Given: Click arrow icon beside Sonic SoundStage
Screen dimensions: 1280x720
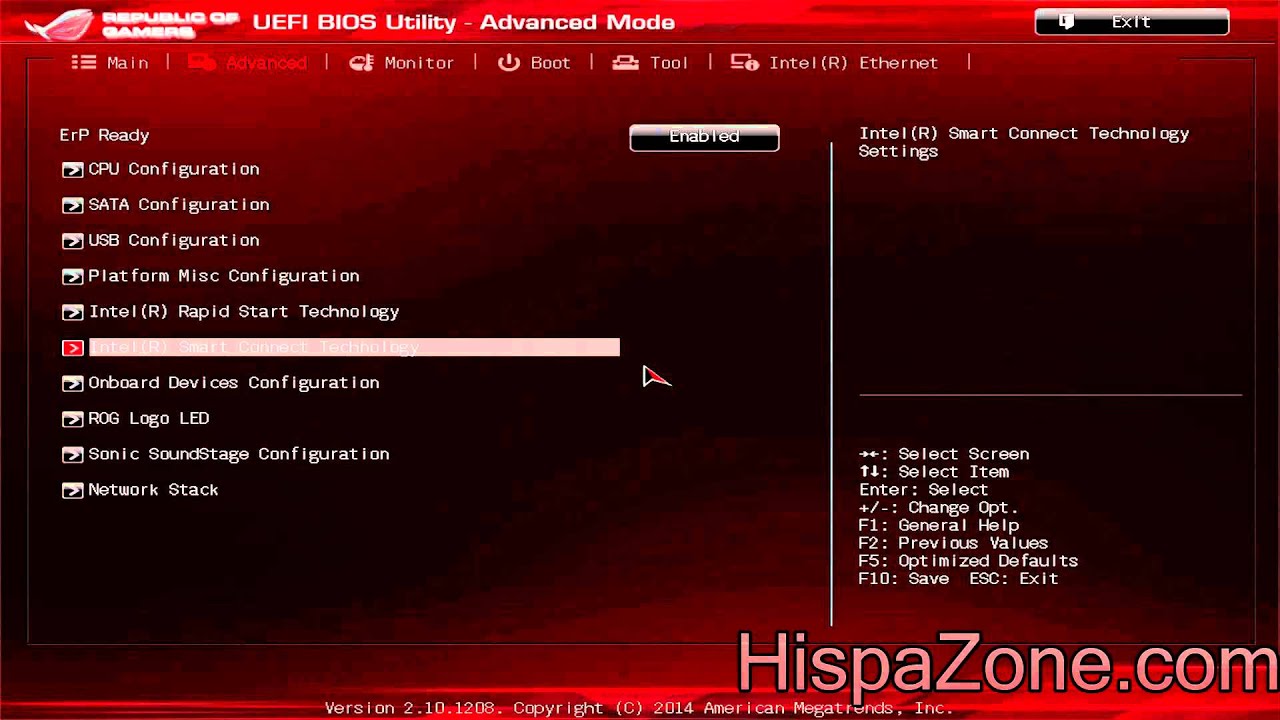Looking at the screenshot, I should (72, 455).
